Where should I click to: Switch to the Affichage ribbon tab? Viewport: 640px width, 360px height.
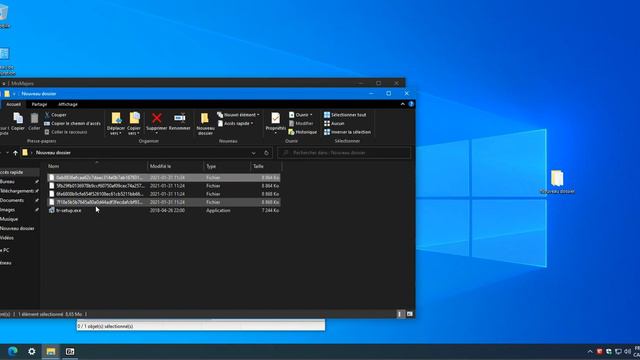pyautogui.click(x=68, y=104)
